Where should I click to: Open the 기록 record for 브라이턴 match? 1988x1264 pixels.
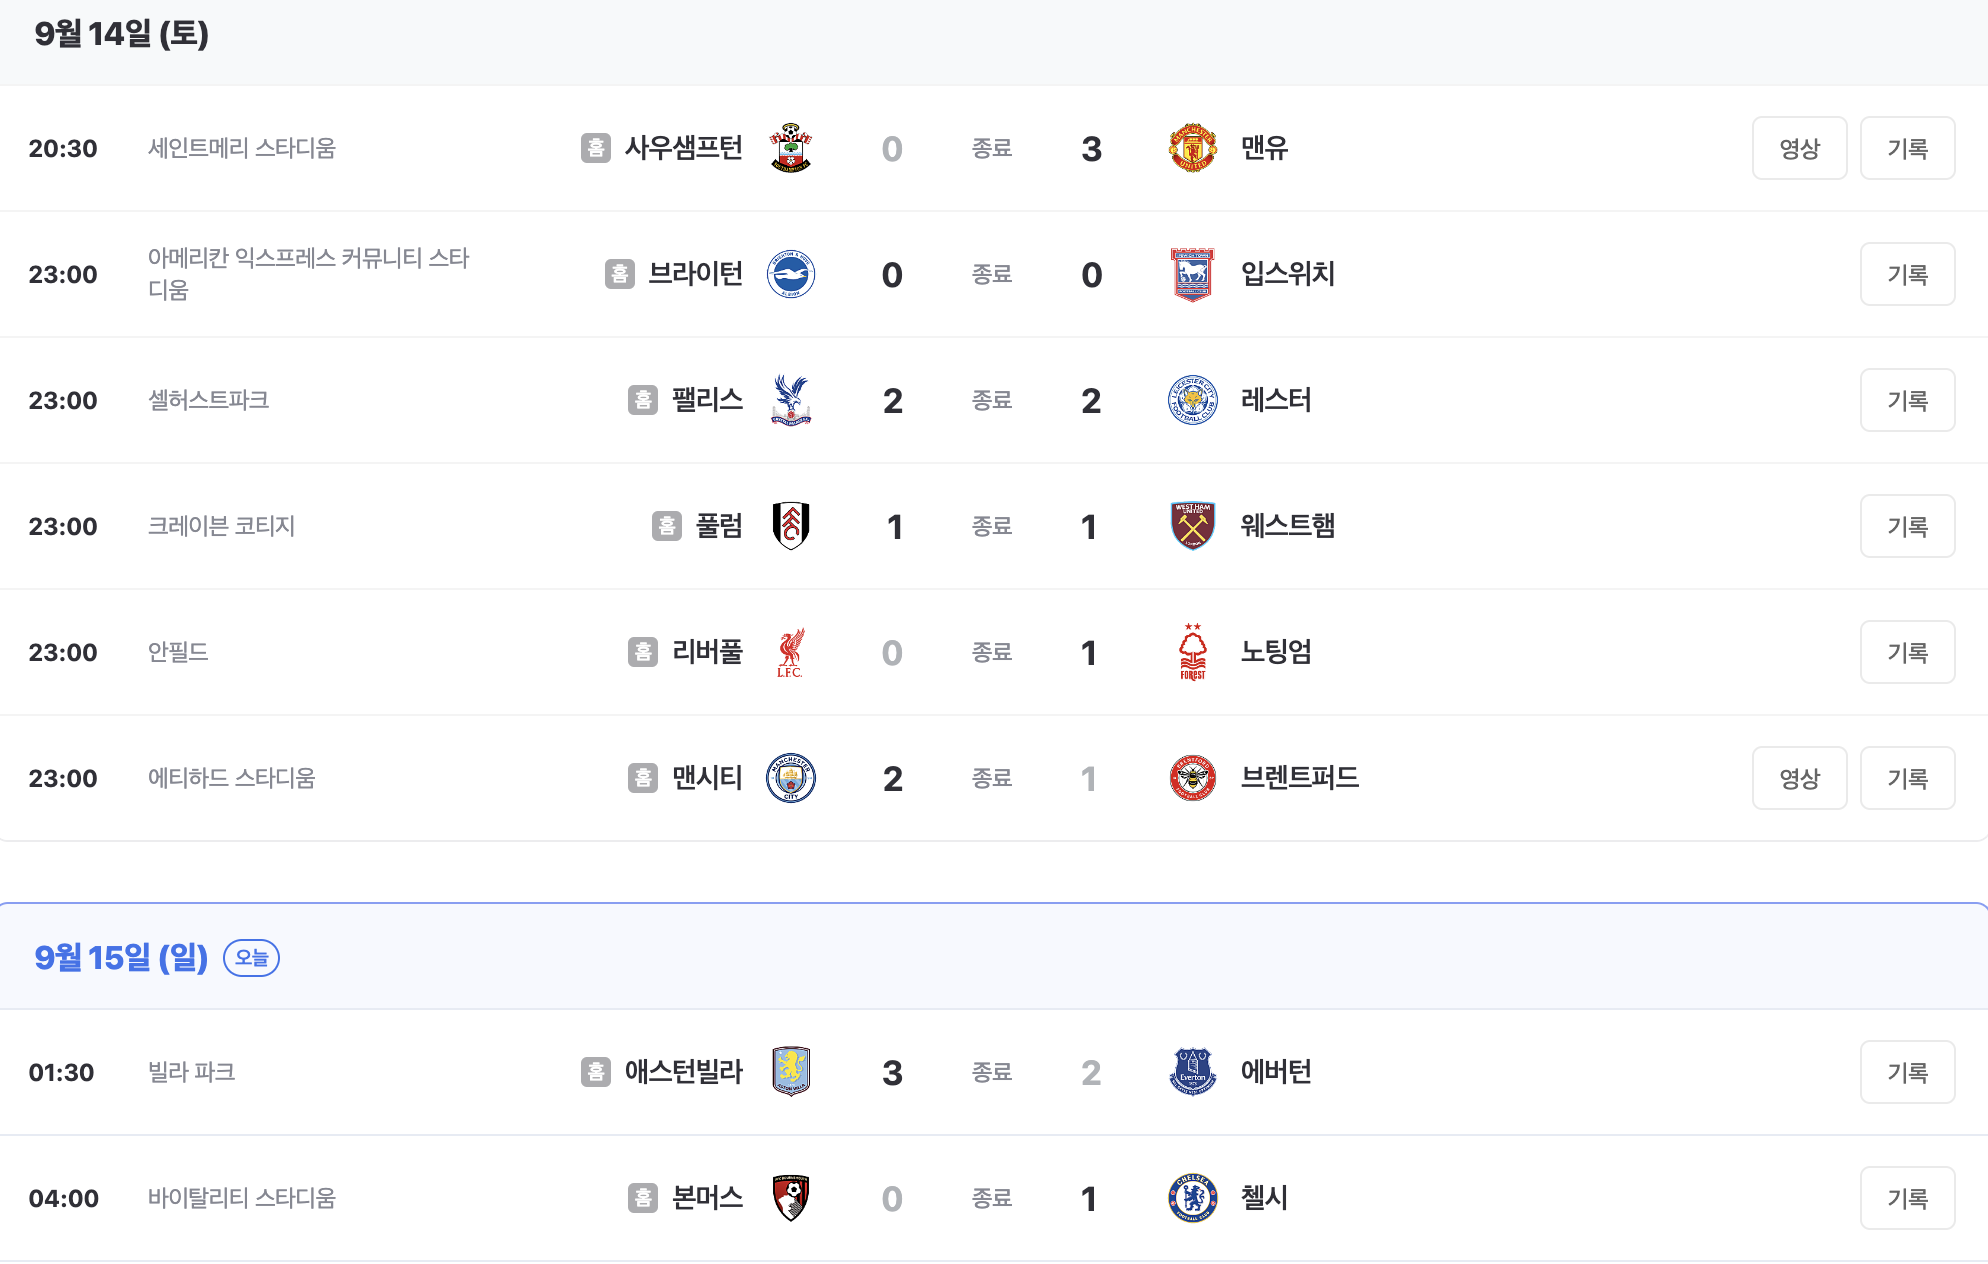[x=1907, y=274]
